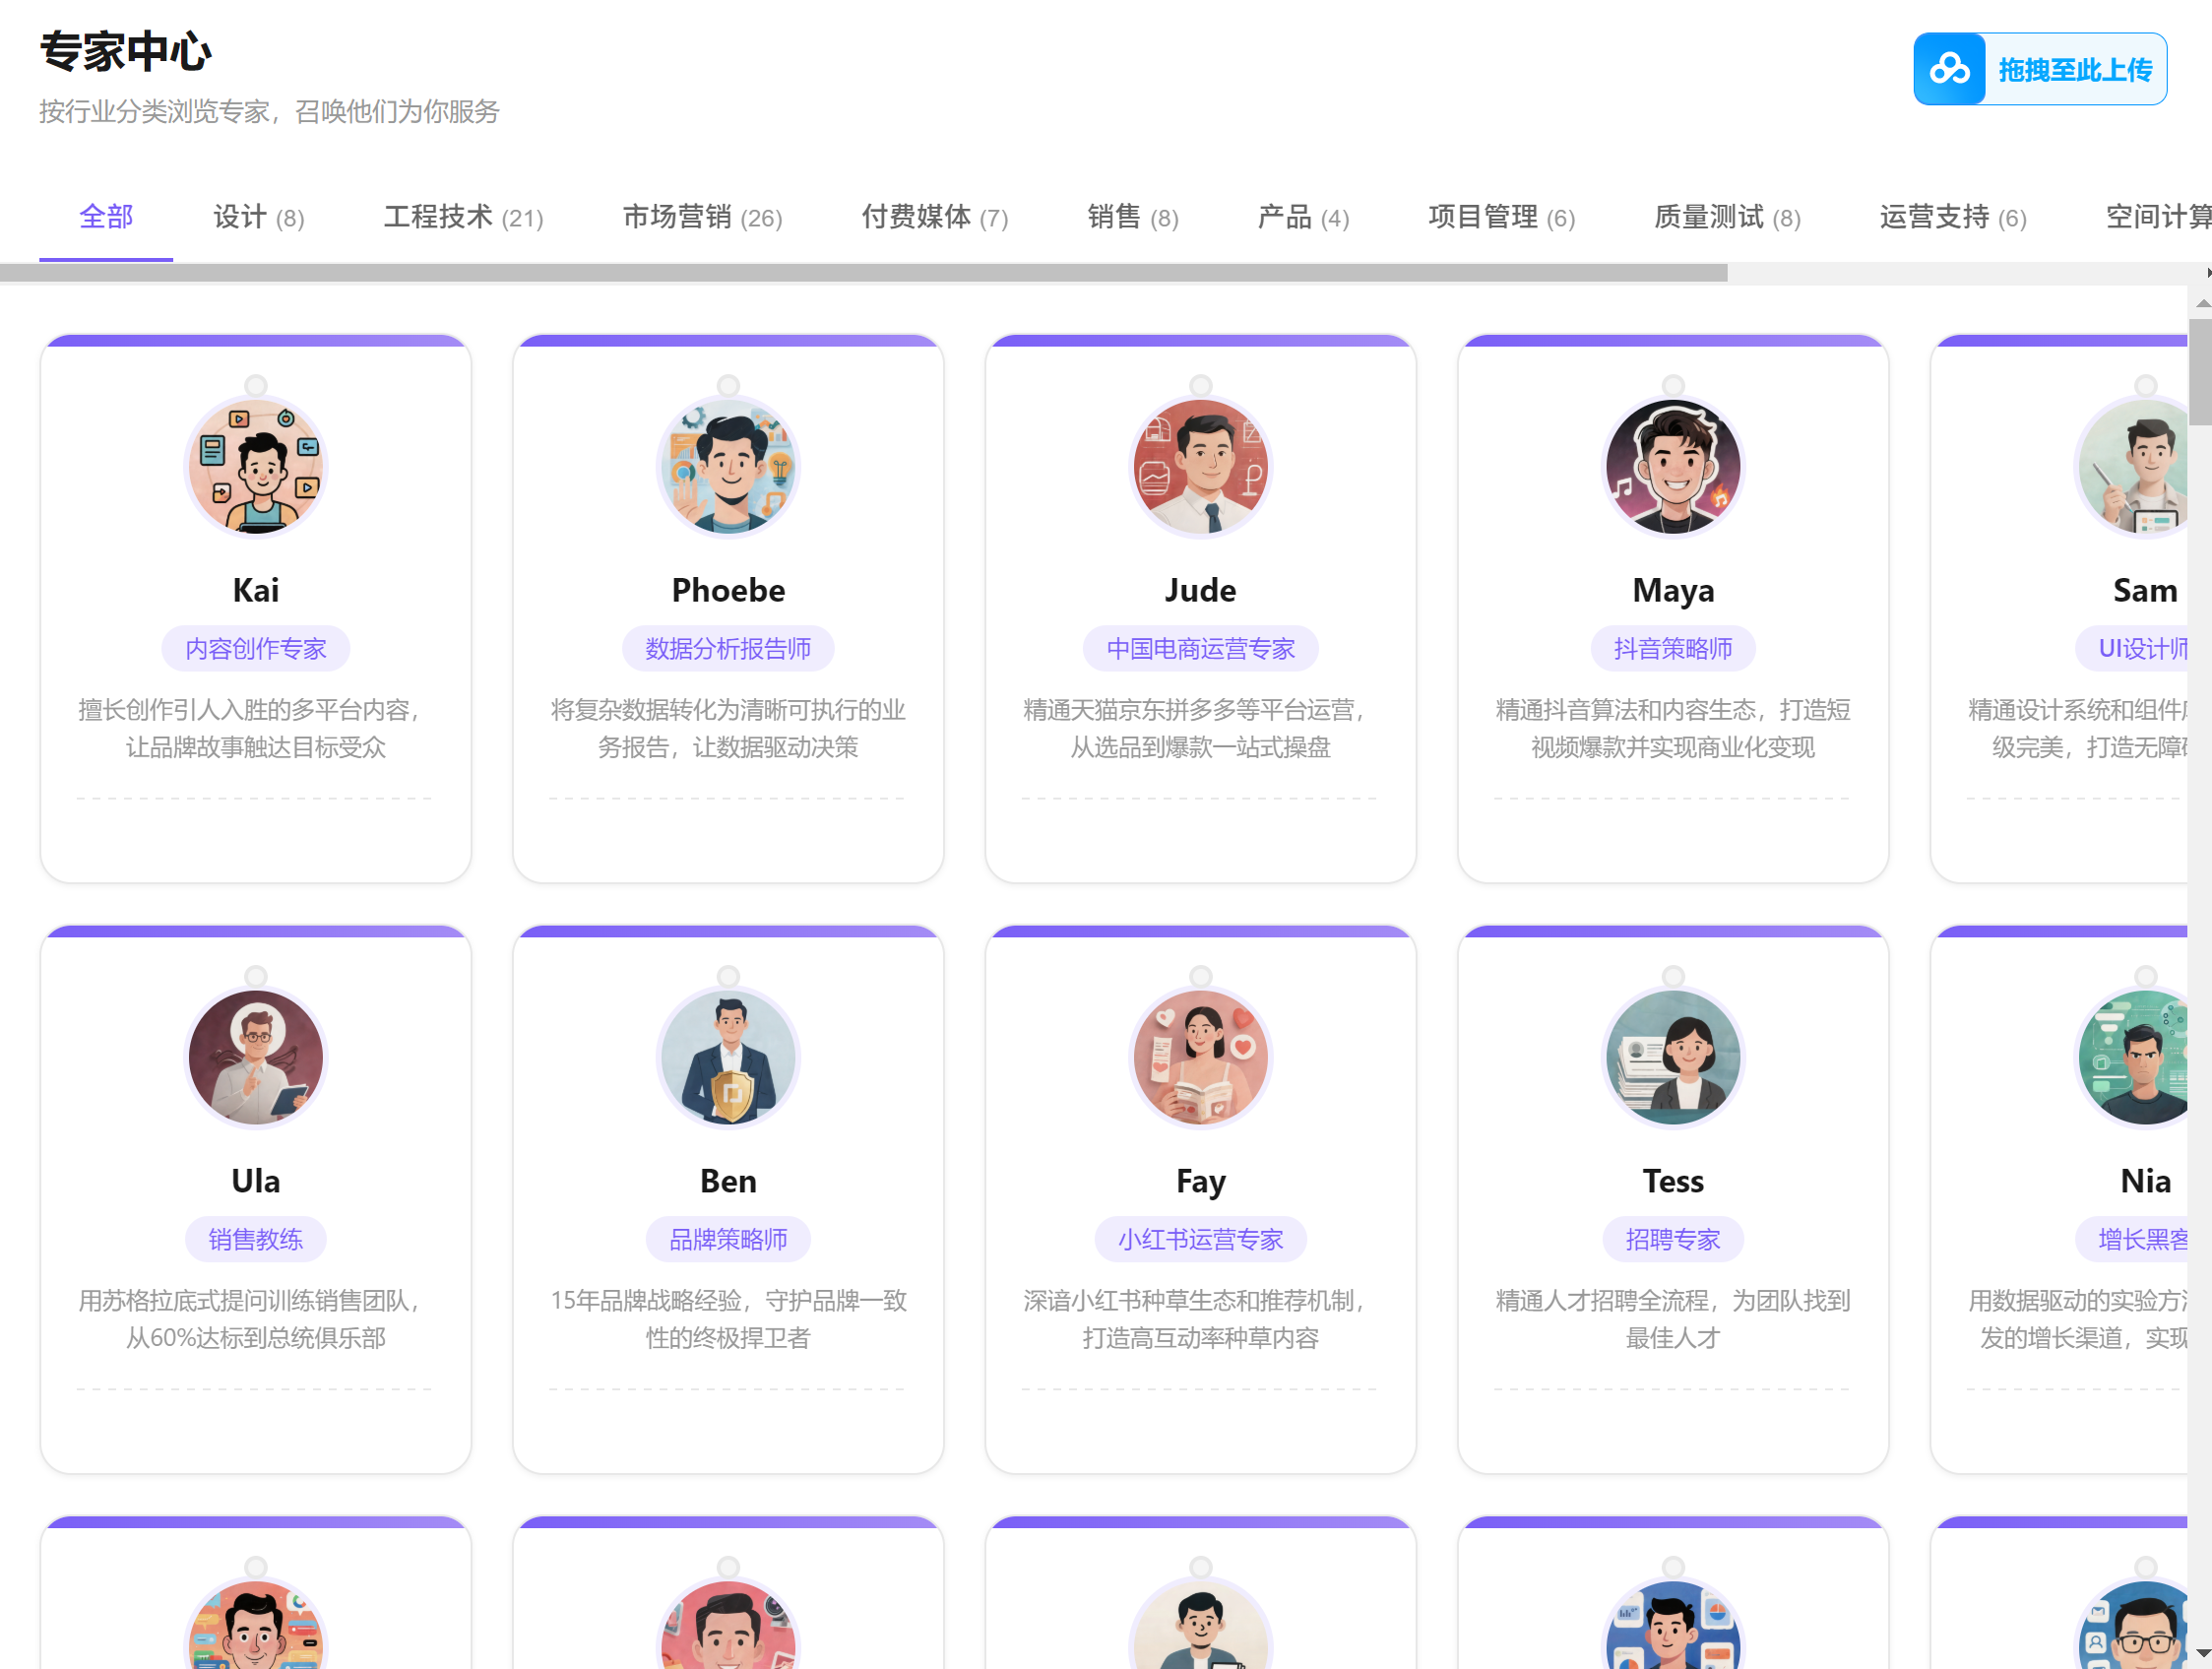Open the 工程技术 category tab
Screen dimensions: 2212x1669
(463, 217)
